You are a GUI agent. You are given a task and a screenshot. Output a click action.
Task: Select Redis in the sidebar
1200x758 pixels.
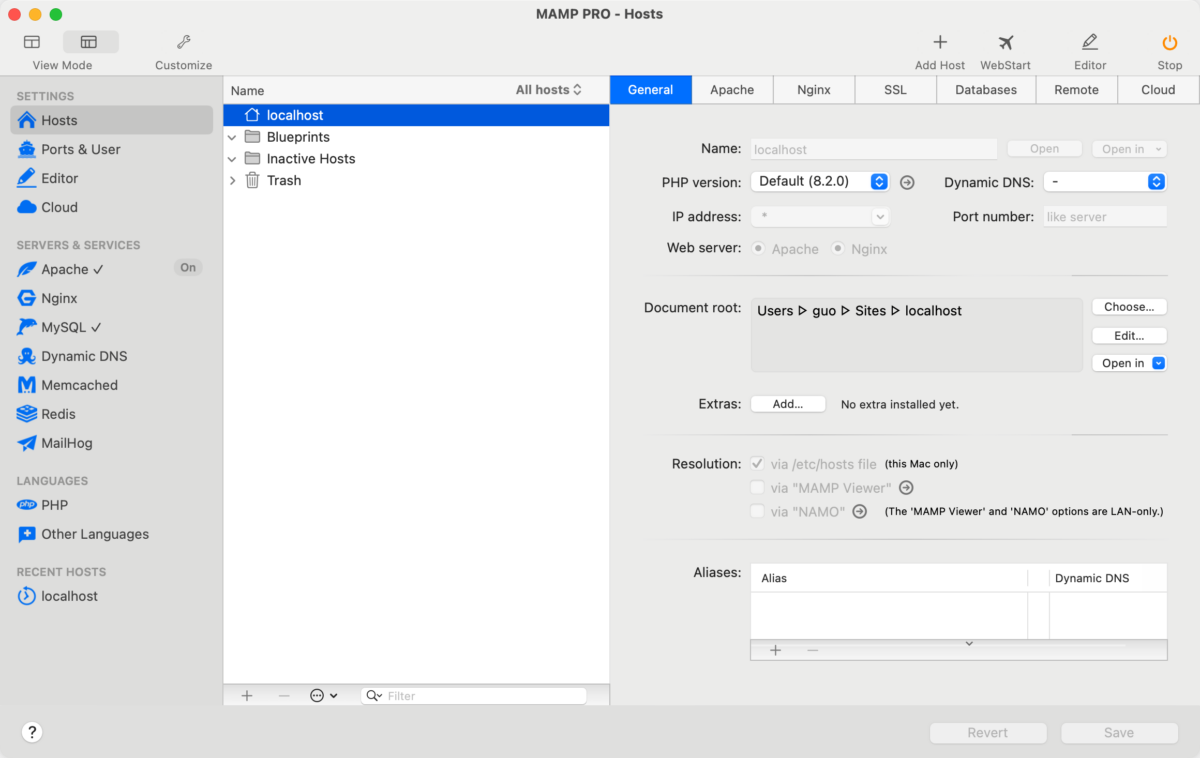click(x=112, y=414)
